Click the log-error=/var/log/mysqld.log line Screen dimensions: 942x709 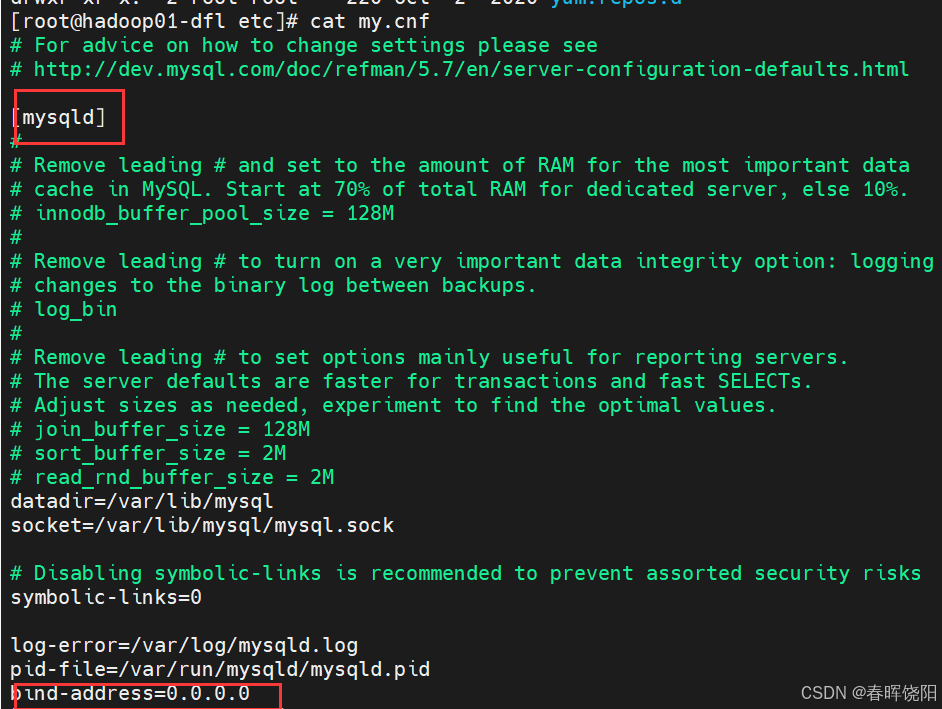(184, 646)
